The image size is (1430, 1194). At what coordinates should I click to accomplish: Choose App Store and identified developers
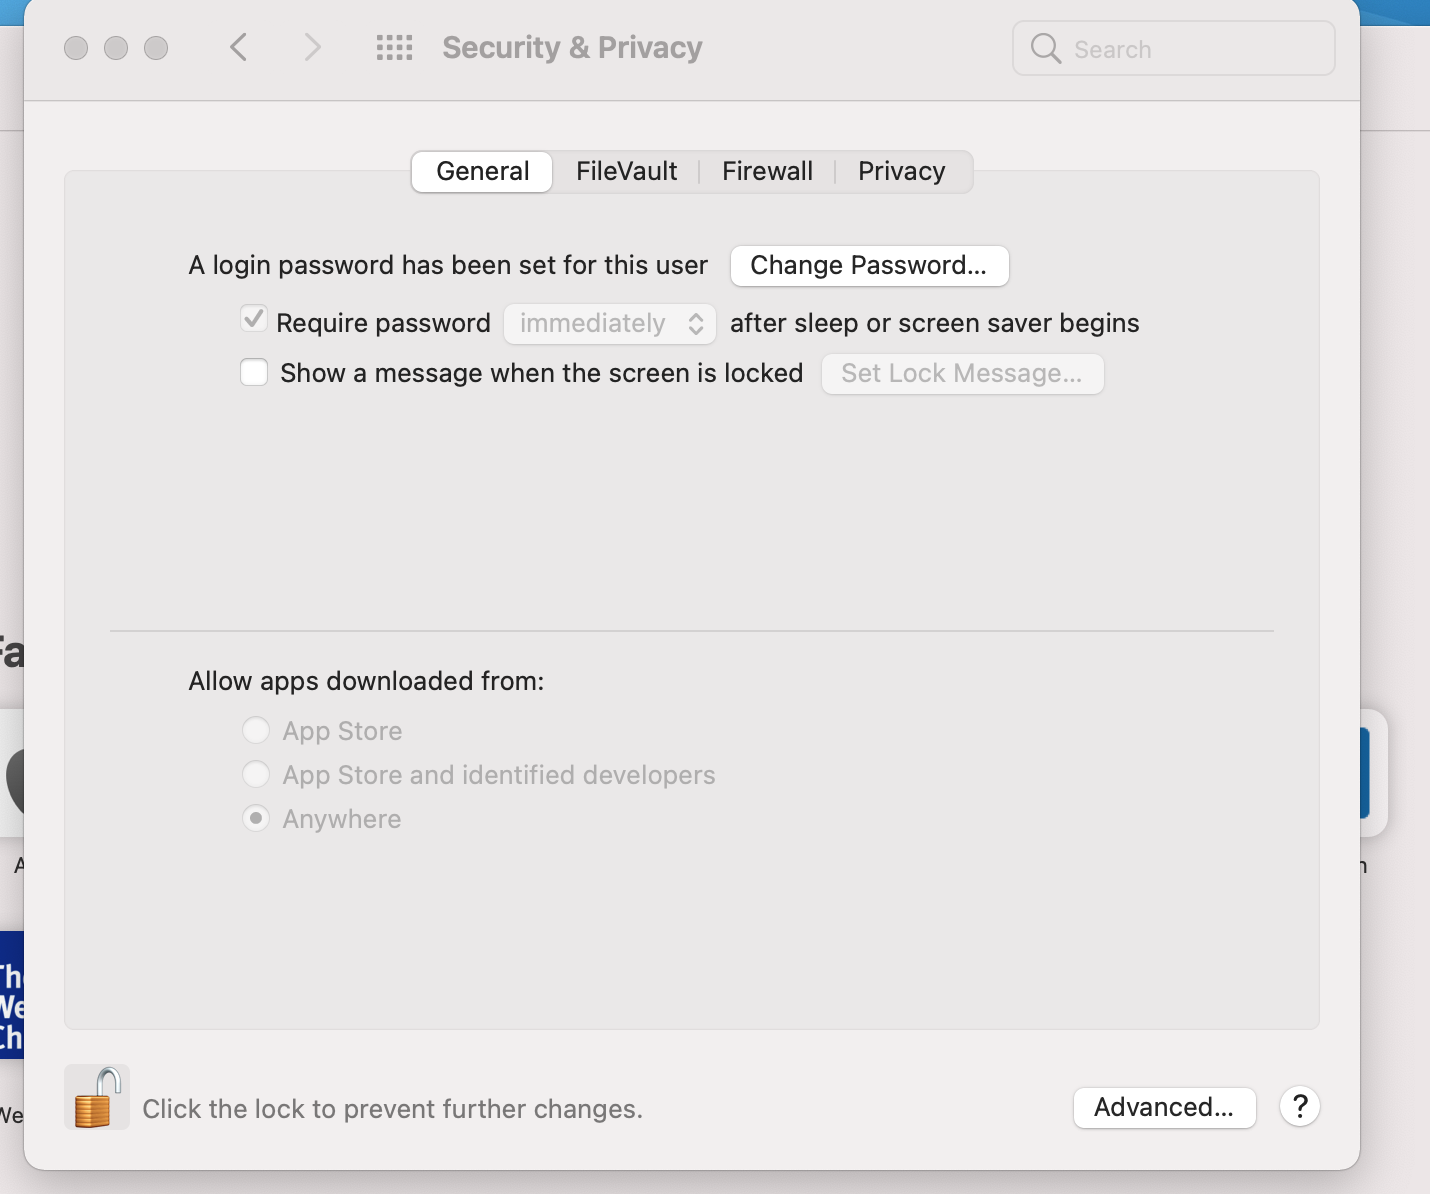(x=256, y=775)
